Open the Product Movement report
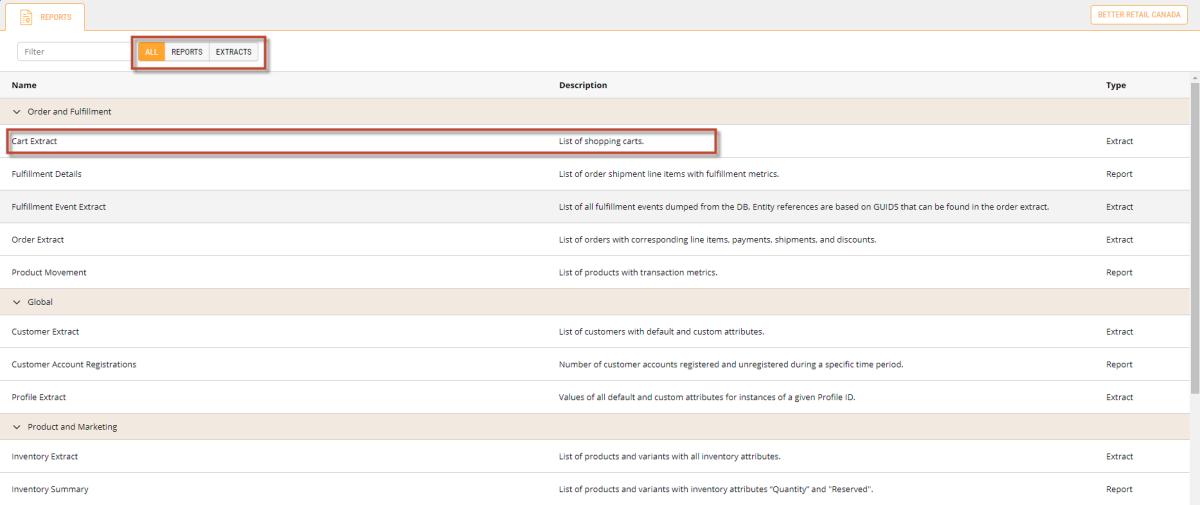 (48, 273)
